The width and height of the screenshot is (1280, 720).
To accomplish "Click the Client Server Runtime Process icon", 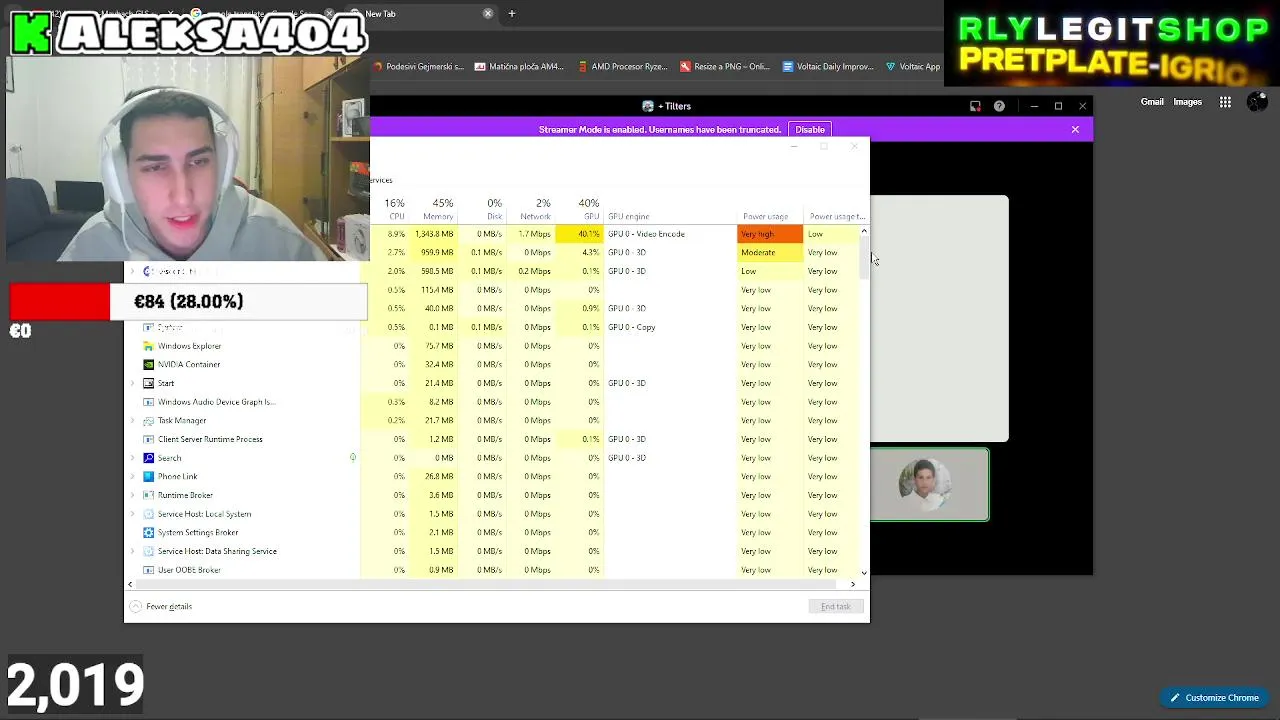I will pyautogui.click(x=149, y=439).
